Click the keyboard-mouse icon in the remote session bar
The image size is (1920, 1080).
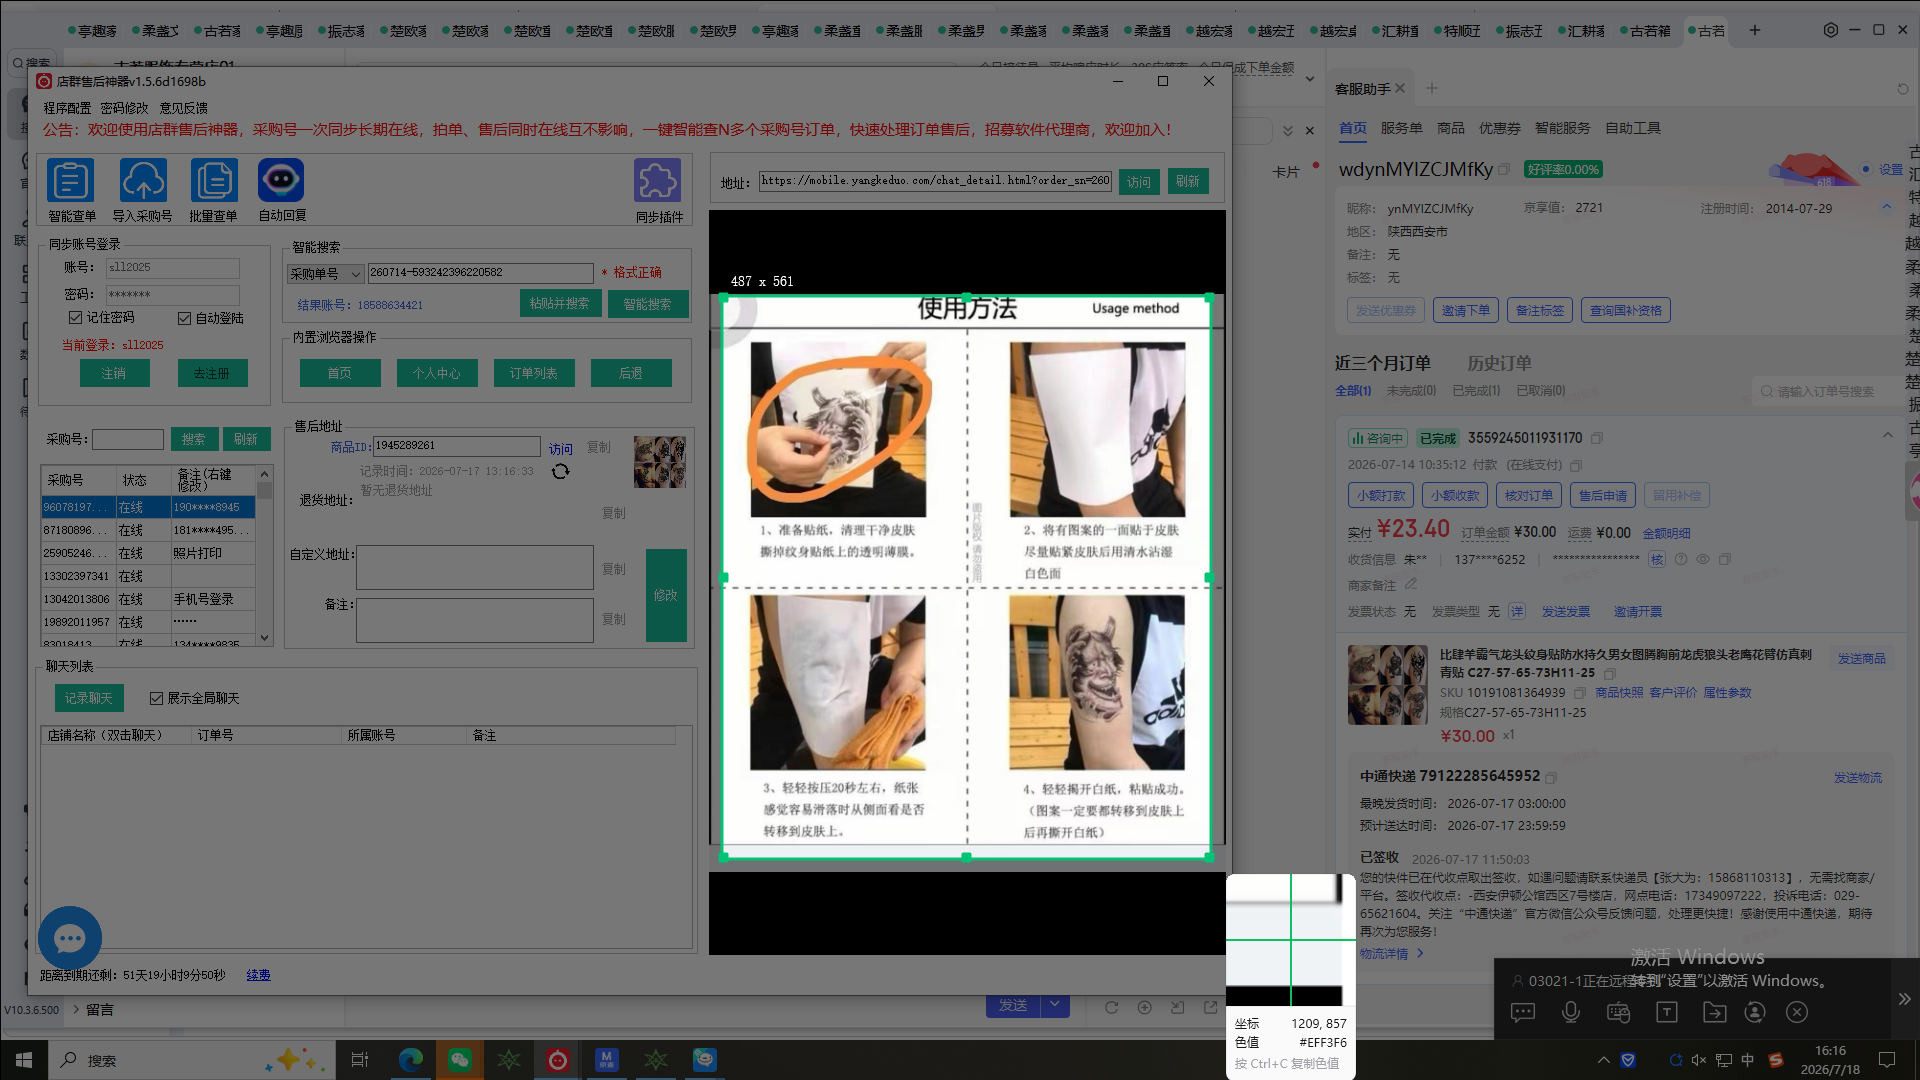point(1618,1013)
